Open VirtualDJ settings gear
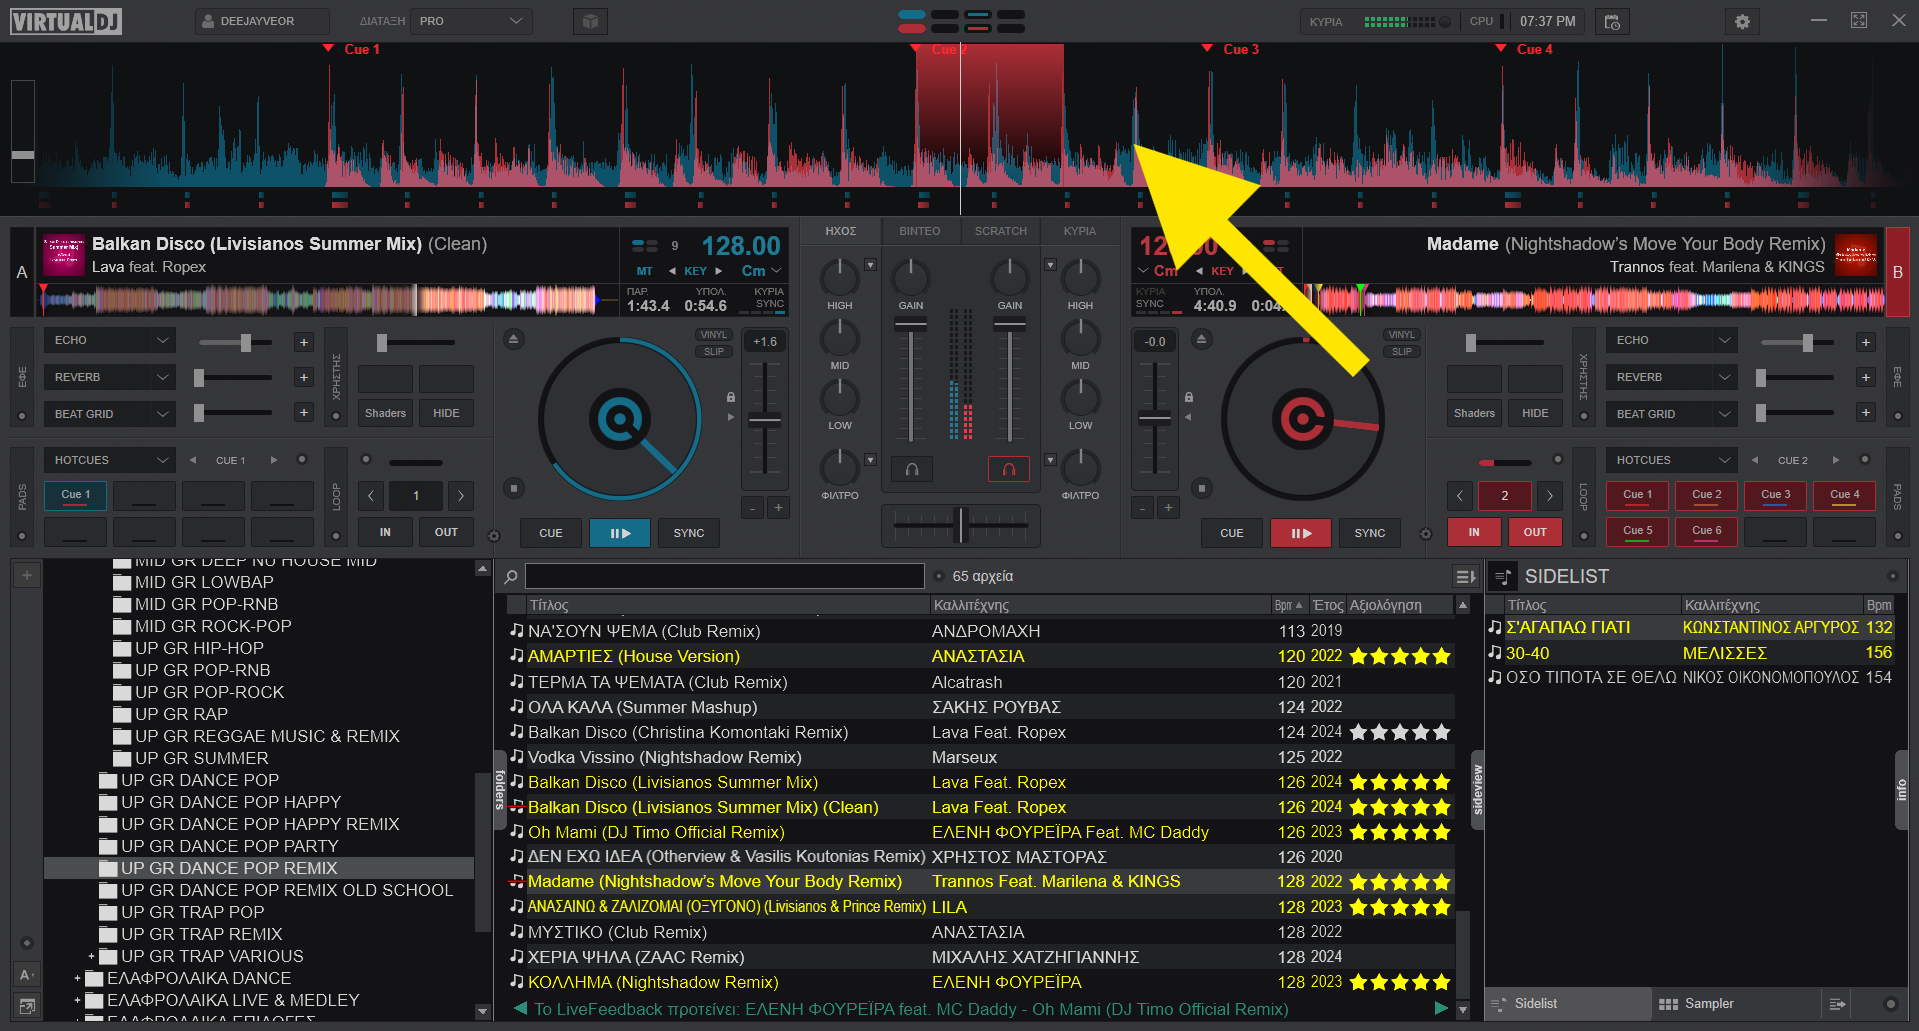The height and width of the screenshot is (1031, 1919). (x=1742, y=21)
